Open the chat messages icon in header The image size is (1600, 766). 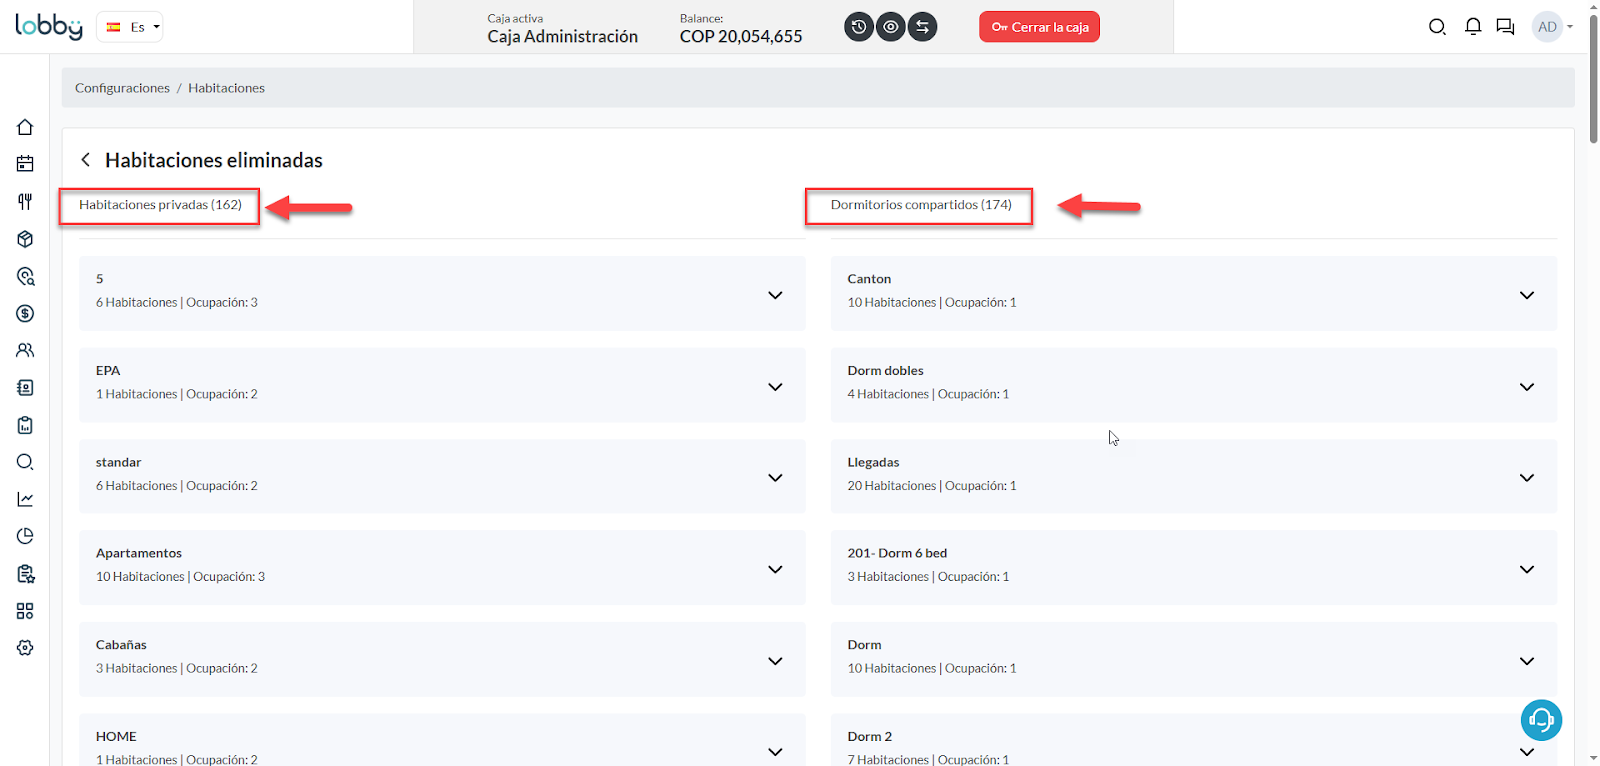click(1505, 27)
